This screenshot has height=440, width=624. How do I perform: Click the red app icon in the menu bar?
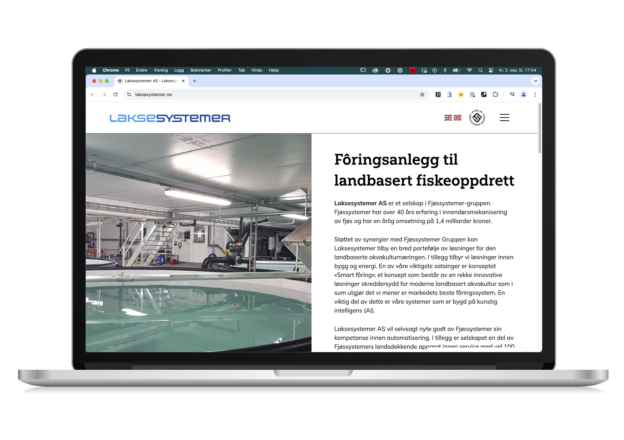tap(412, 70)
